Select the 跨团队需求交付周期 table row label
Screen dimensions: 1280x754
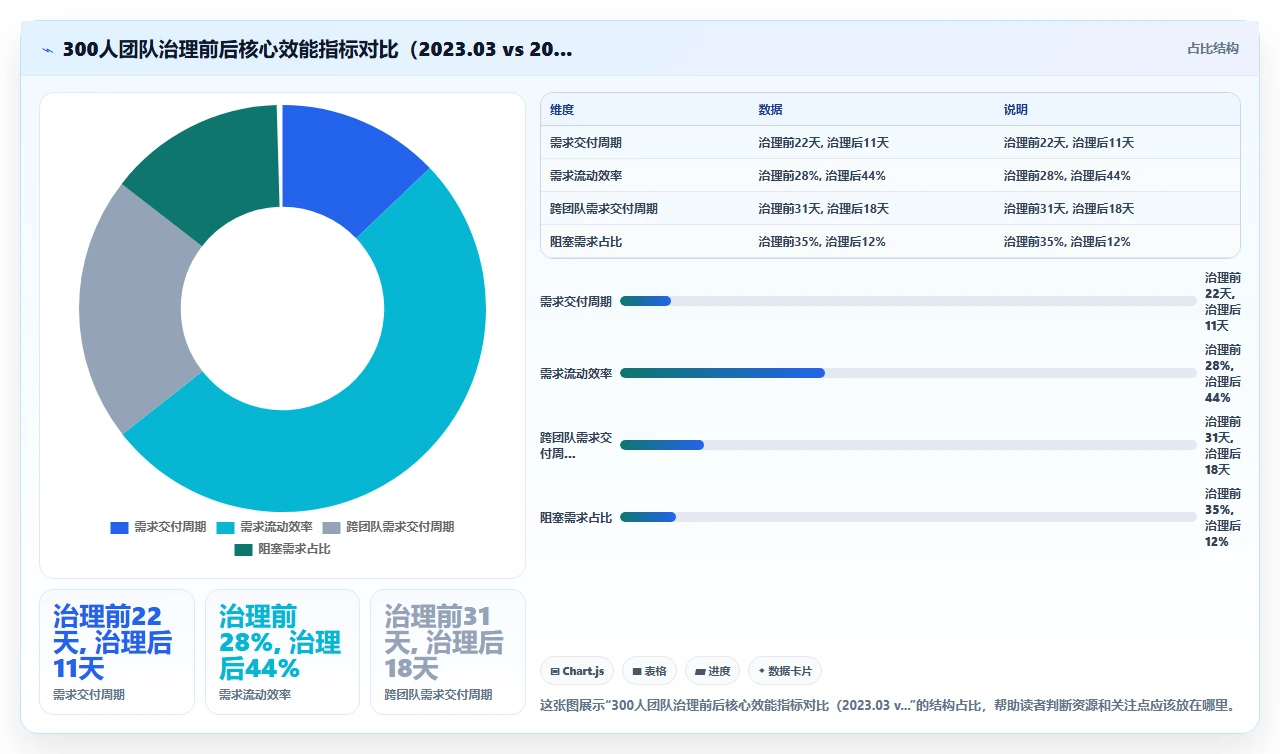[x=604, y=209]
